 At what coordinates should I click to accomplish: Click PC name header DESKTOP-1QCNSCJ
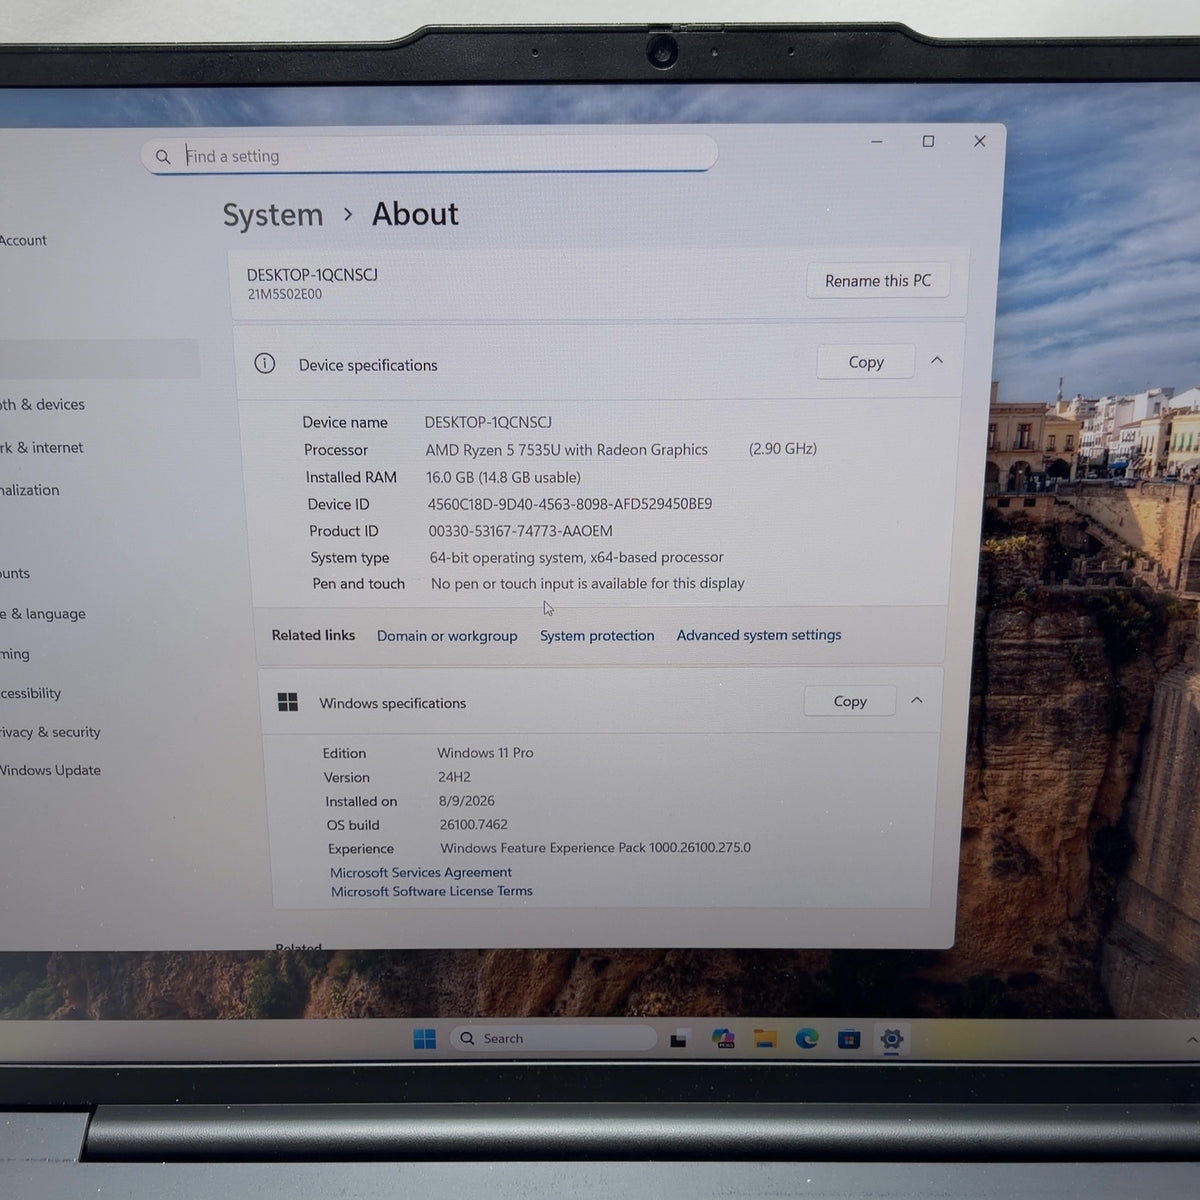(x=312, y=275)
